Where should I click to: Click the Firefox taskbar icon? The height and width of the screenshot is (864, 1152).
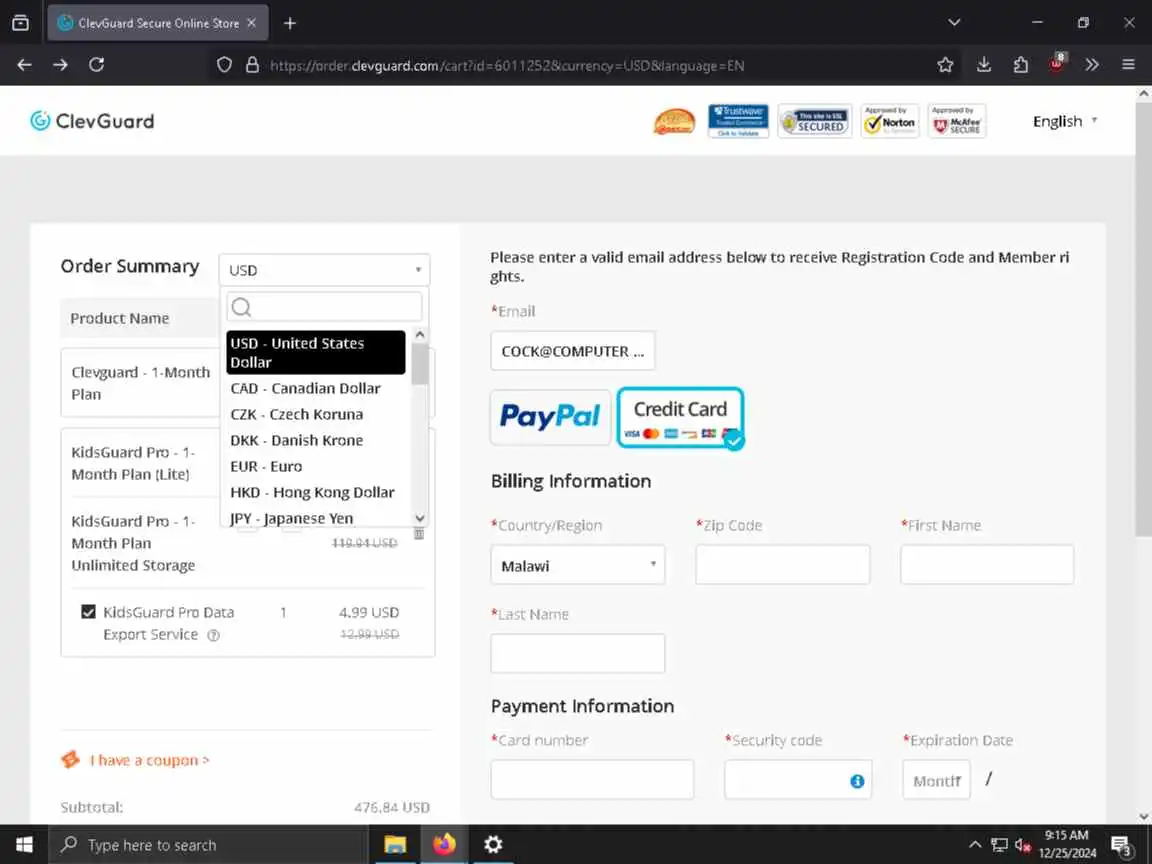(x=444, y=845)
